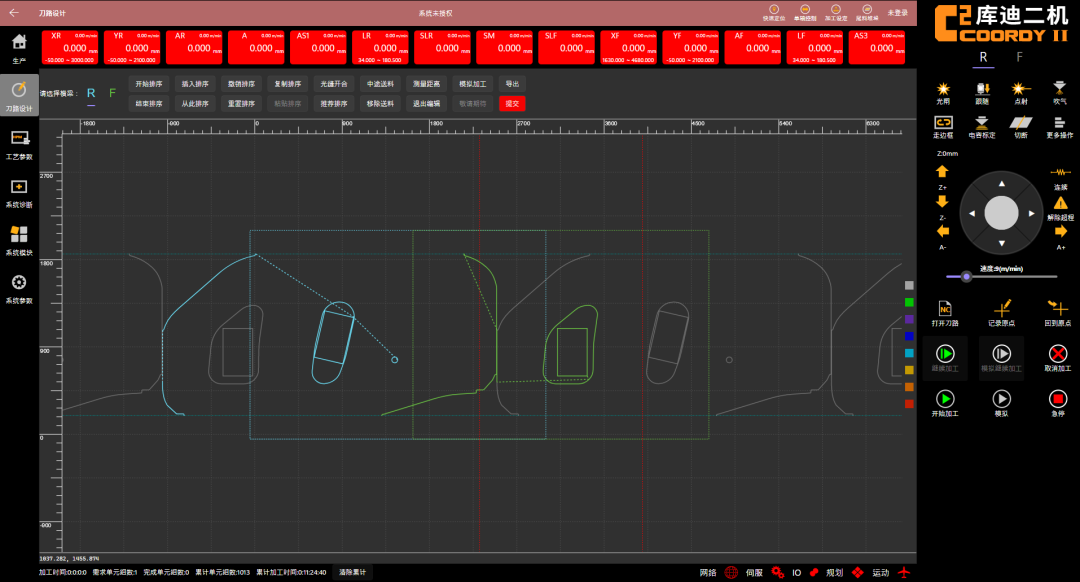Screen dimensions: 1080x582
Task: Click the 吹气 air blow icon
Action: pos(1060,89)
